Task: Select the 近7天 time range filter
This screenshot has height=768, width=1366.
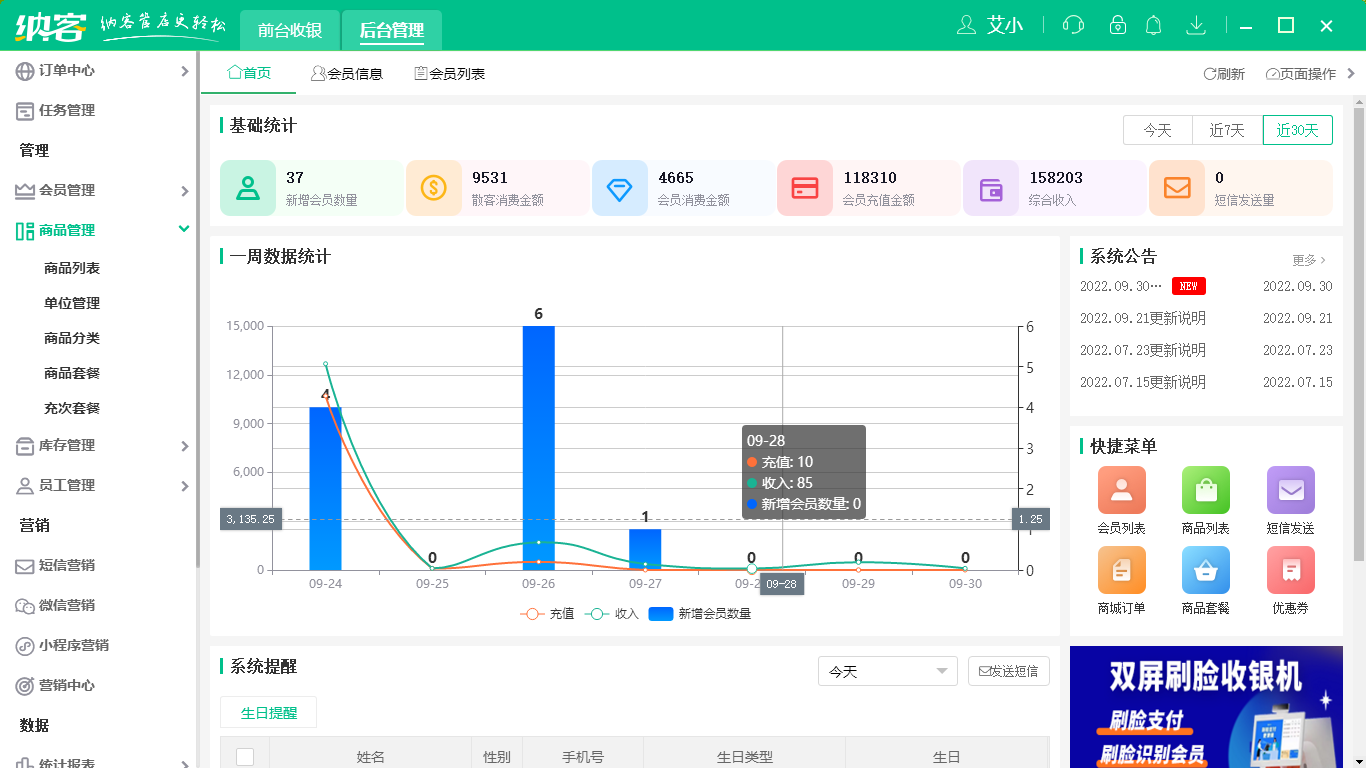Action: pyautogui.click(x=1227, y=130)
